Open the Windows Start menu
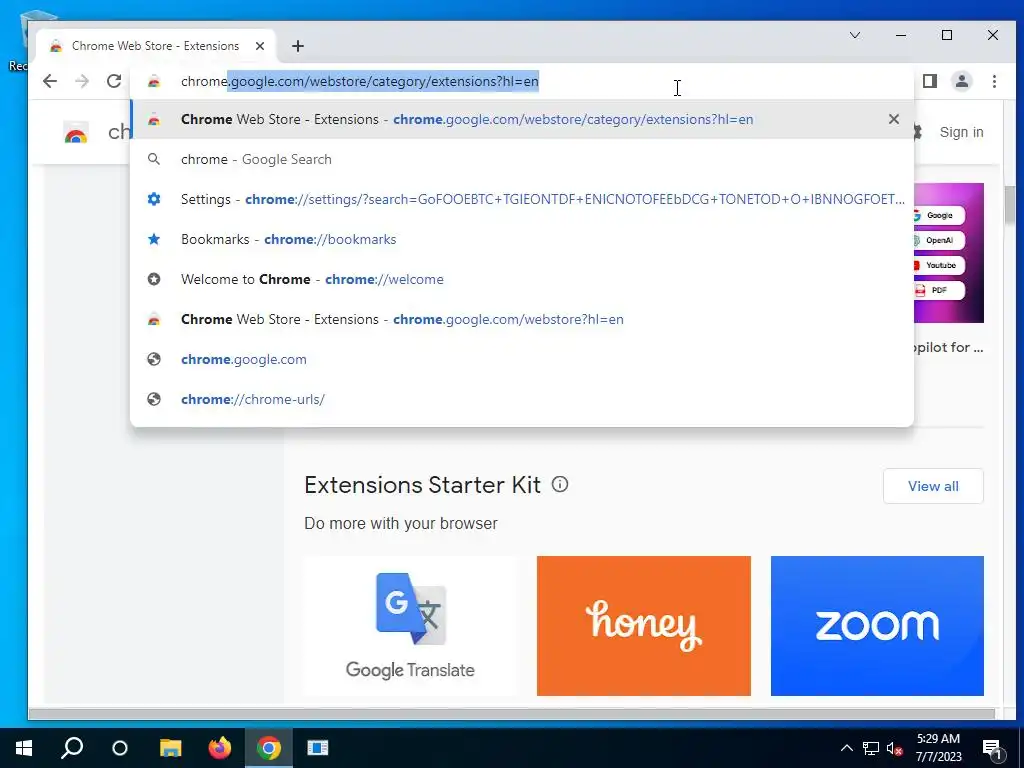This screenshot has height=768, width=1024. (24, 748)
